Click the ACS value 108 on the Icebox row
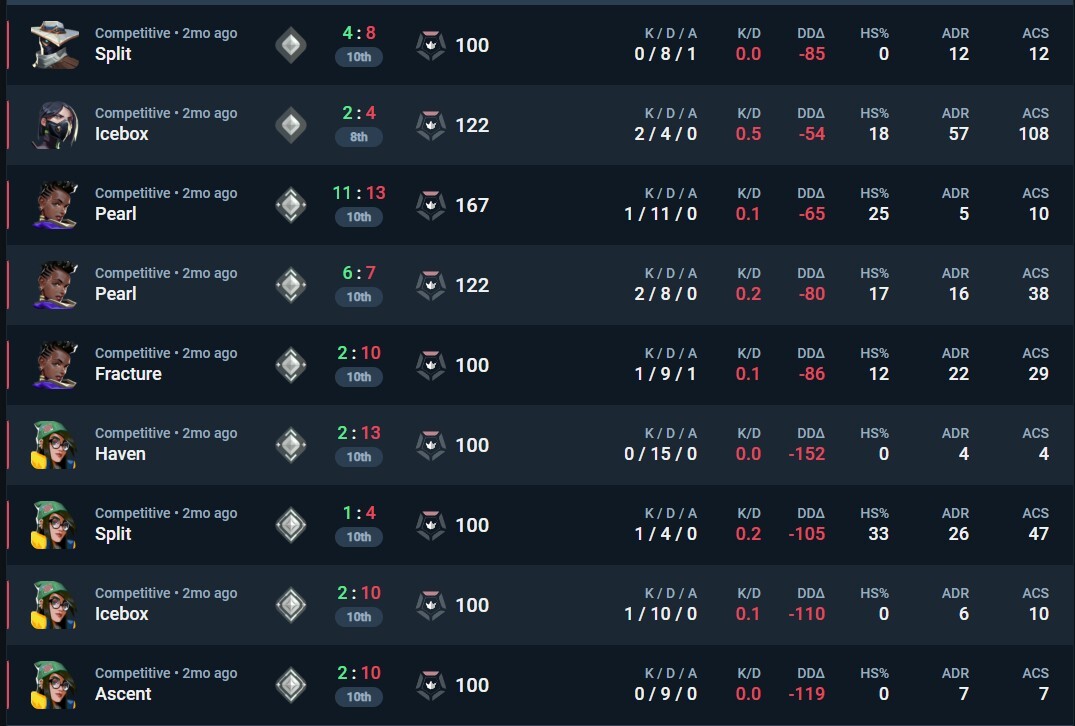Screen dimensions: 1075x726 pyautogui.click(x=1034, y=134)
